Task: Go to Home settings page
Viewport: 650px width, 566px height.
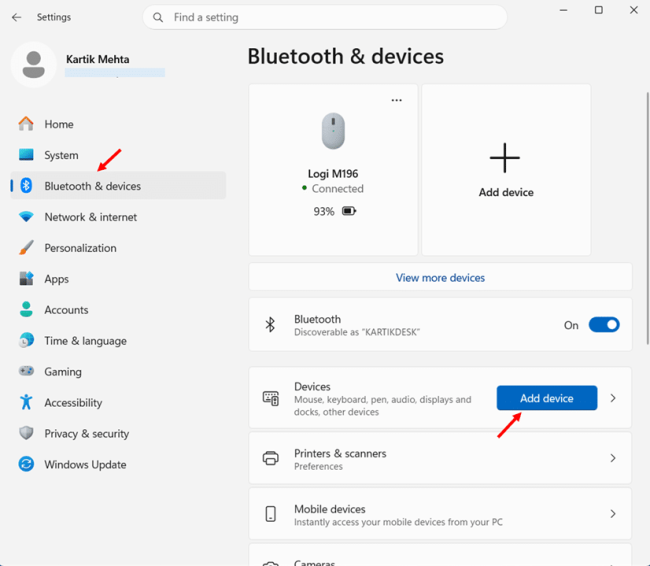Action: pos(59,124)
